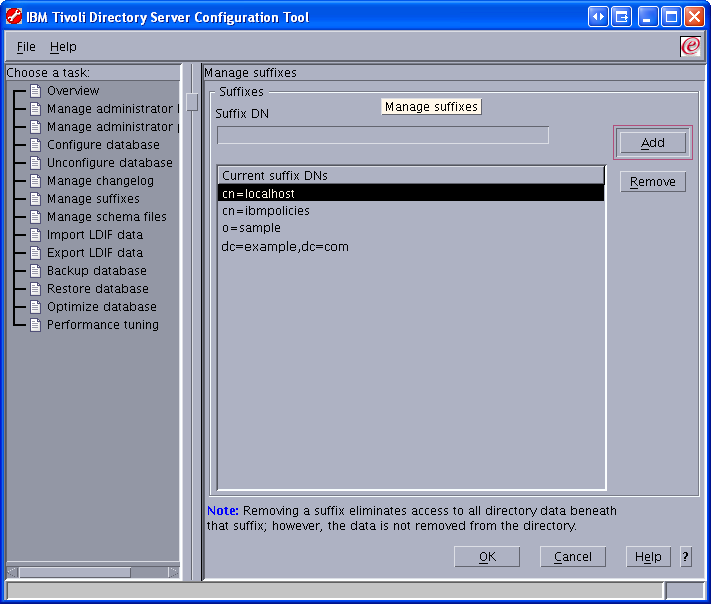Screen dimensions: 711x604
Task: Focus the Suffix DN input field
Action: tap(383, 135)
